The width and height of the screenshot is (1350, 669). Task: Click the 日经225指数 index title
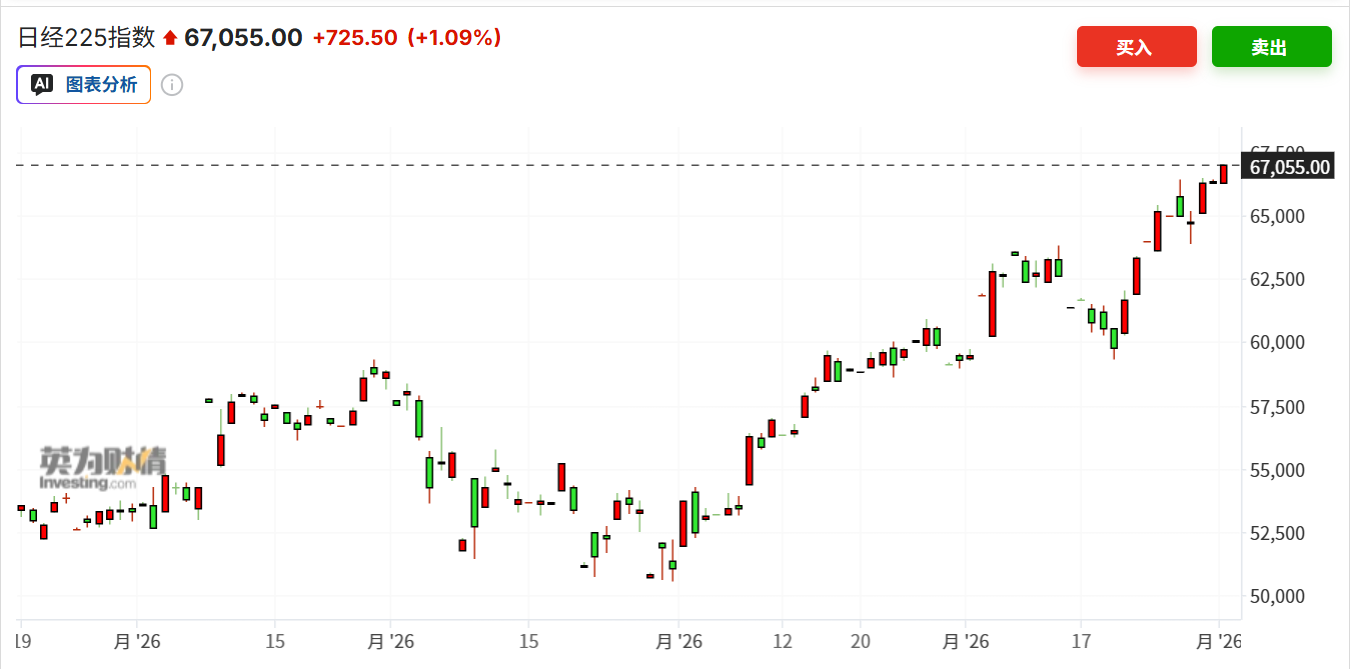pos(87,38)
